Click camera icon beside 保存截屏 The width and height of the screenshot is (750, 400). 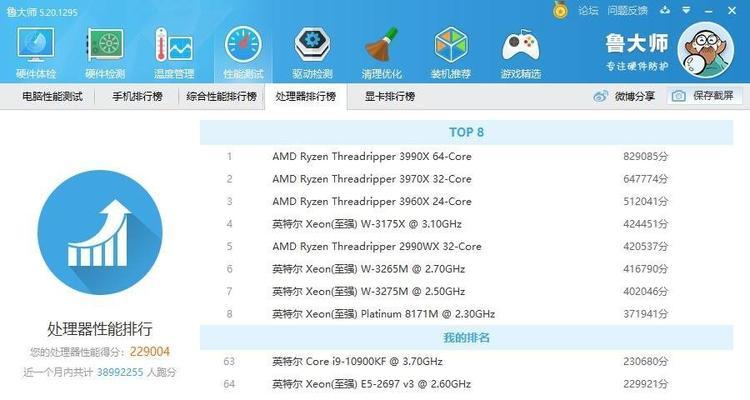point(678,96)
